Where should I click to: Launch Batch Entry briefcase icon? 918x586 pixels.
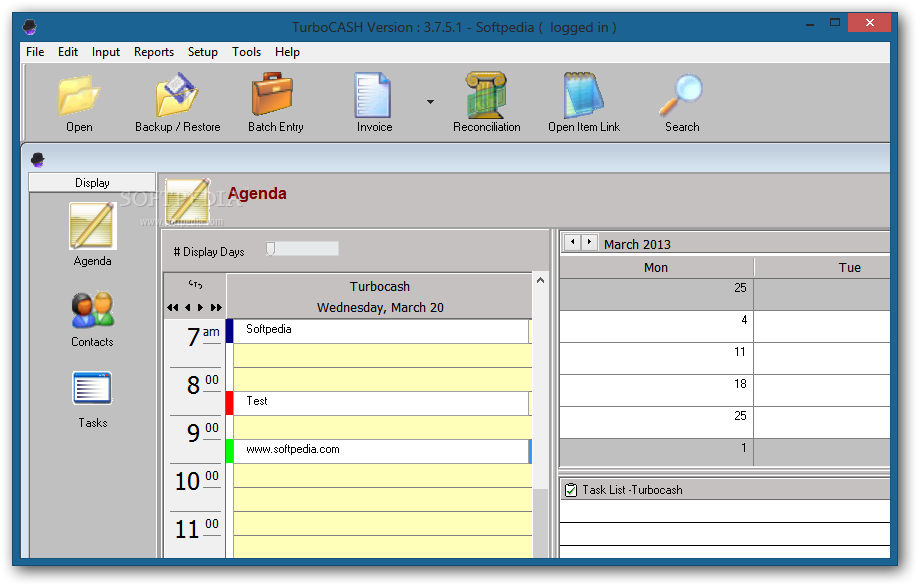click(273, 94)
